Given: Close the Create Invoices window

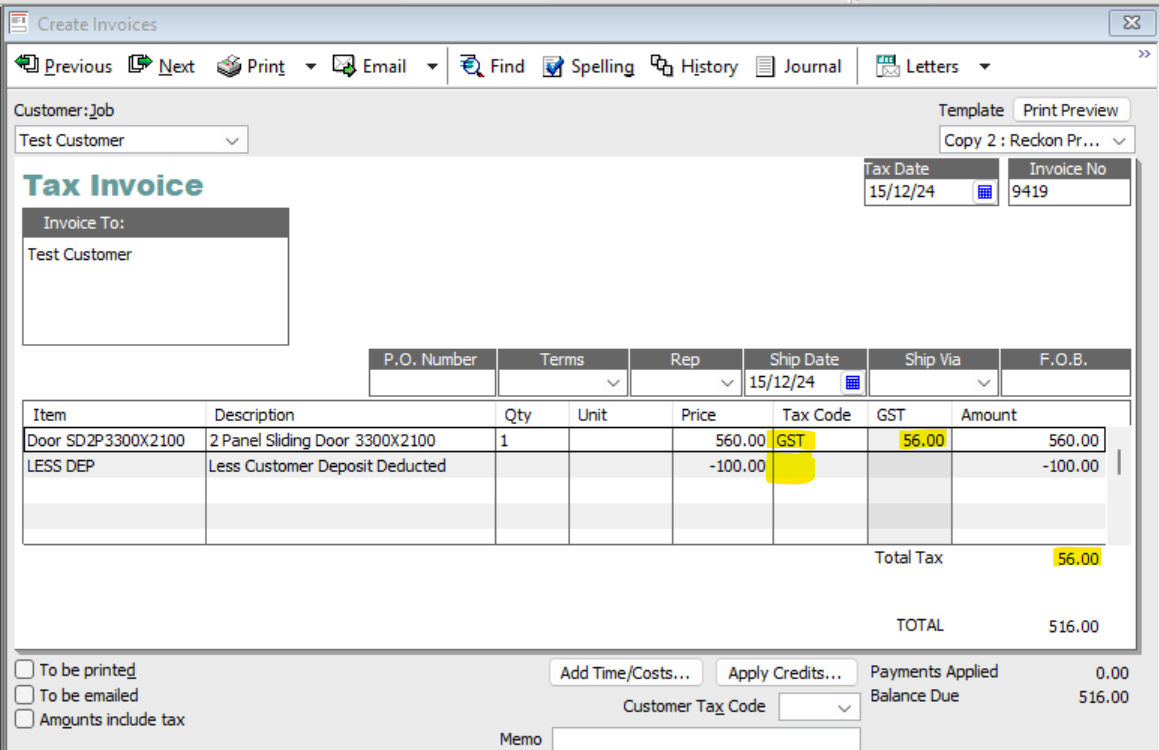Looking at the screenshot, I should (1131, 22).
